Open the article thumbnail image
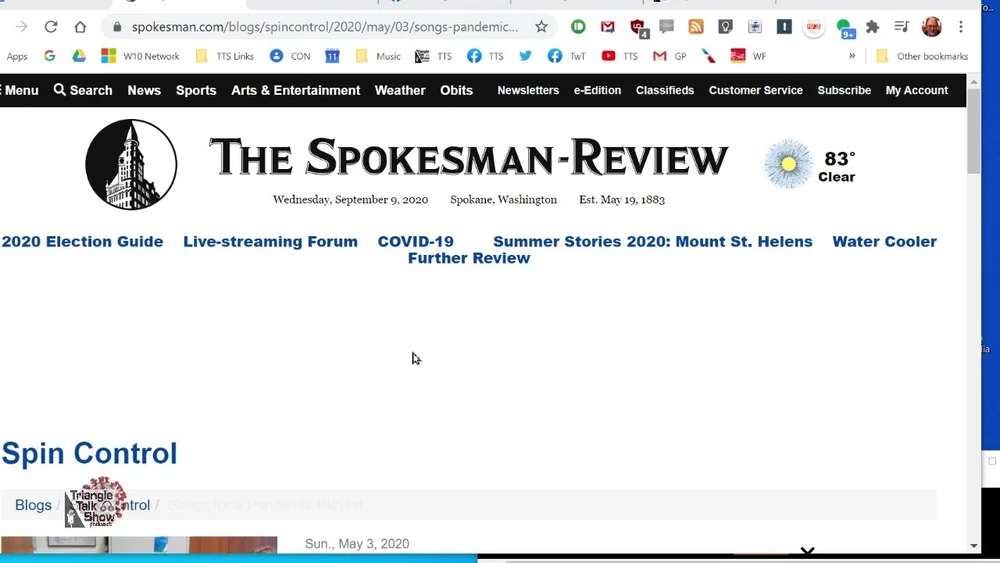1000x563 pixels. [x=139, y=545]
